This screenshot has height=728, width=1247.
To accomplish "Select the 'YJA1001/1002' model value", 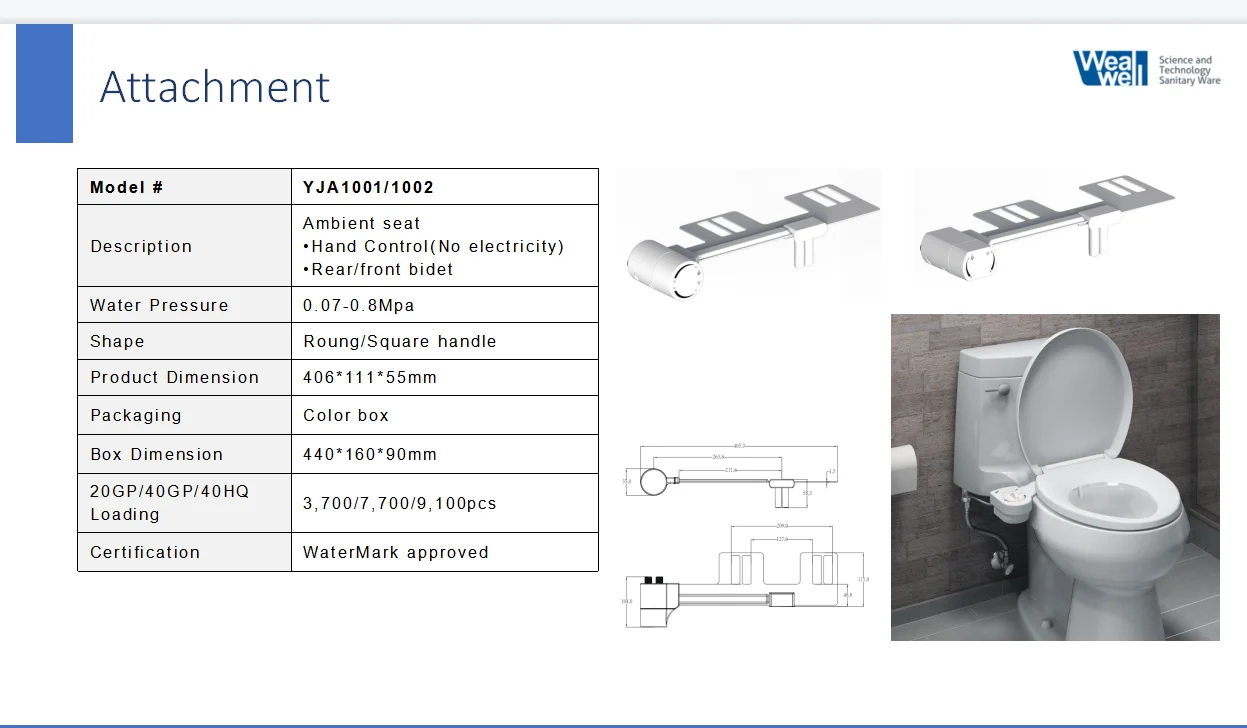I will pos(369,187).
